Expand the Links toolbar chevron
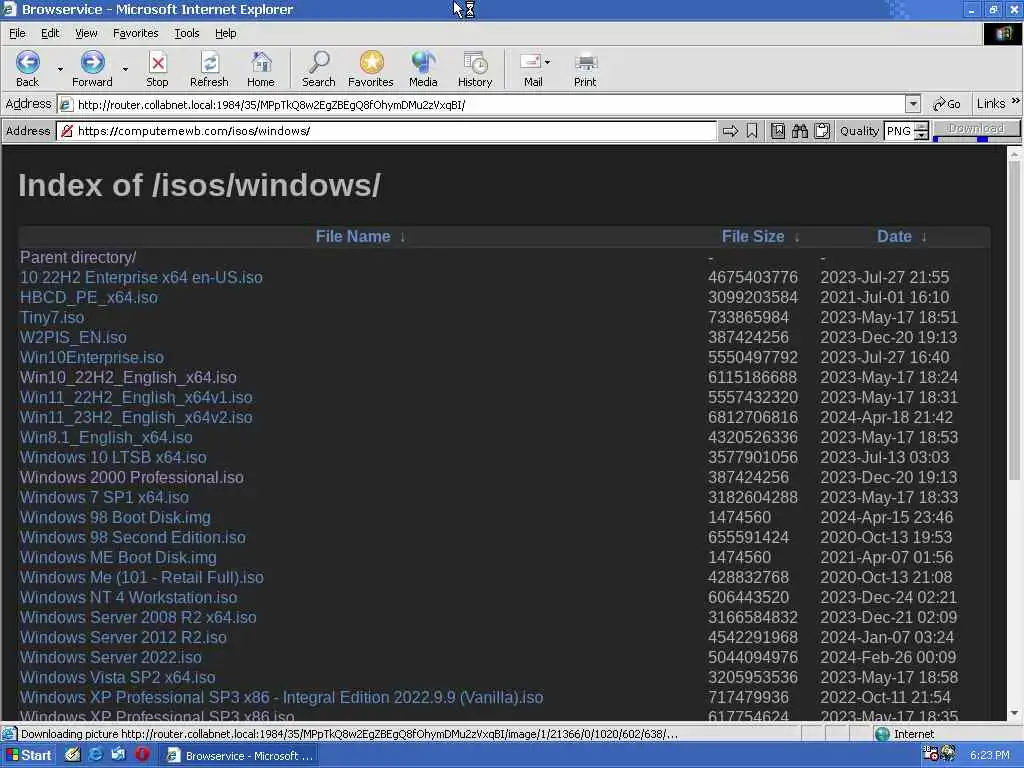The image size is (1024, 768). pos(1016,101)
